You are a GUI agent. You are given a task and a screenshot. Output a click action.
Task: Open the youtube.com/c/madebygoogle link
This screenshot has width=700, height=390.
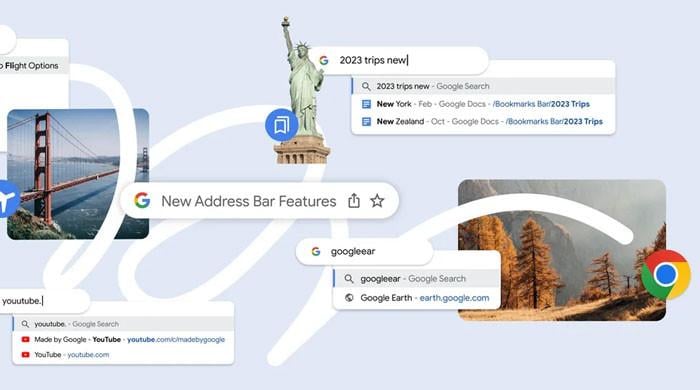pyautogui.click(x=176, y=340)
